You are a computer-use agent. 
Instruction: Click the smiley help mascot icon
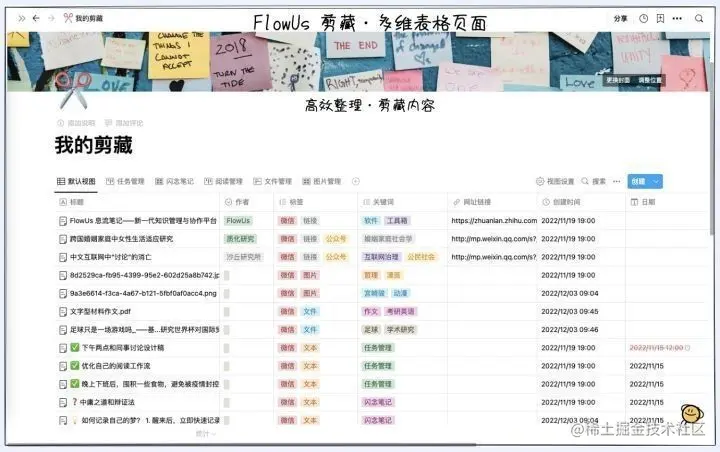pos(692,414)
